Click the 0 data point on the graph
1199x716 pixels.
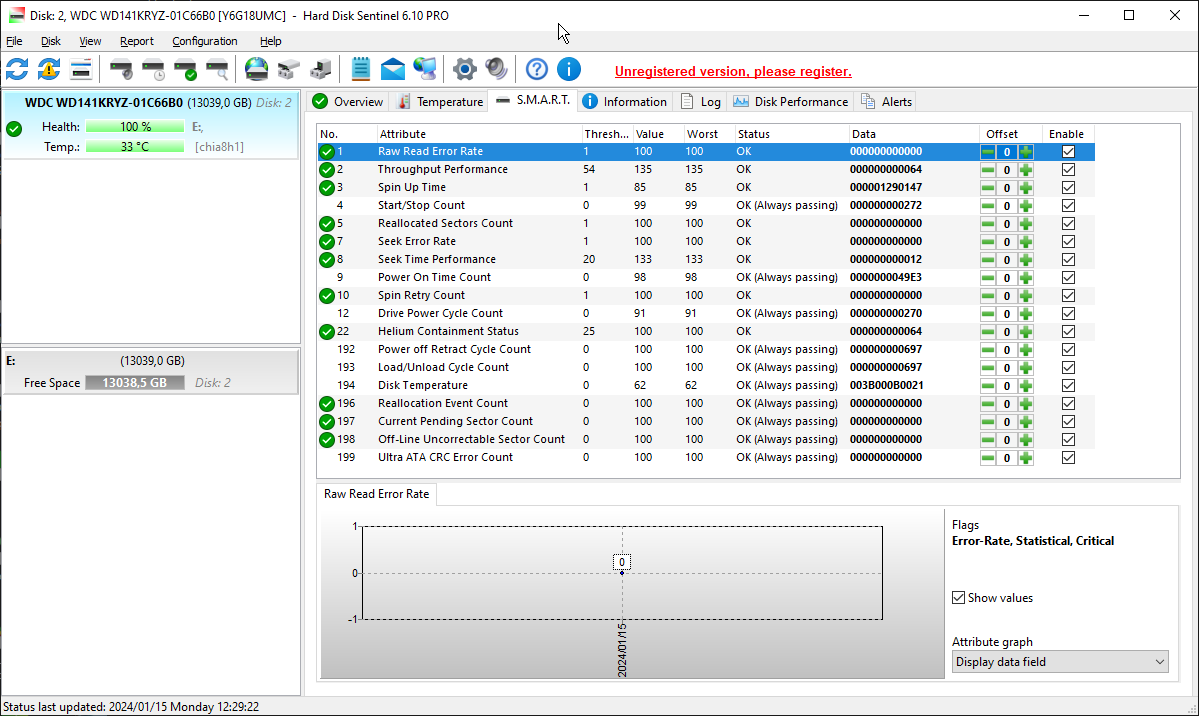point(622,572)
